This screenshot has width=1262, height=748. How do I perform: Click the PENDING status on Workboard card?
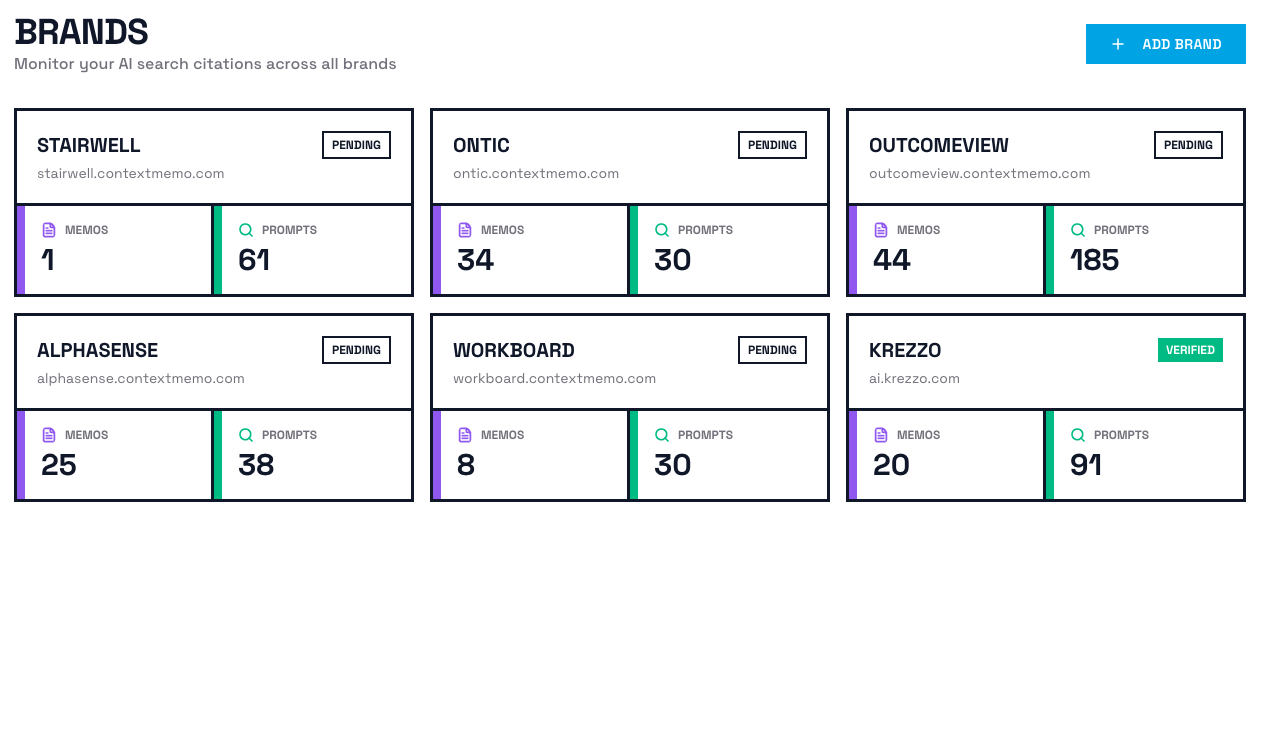tap(772, 350)
